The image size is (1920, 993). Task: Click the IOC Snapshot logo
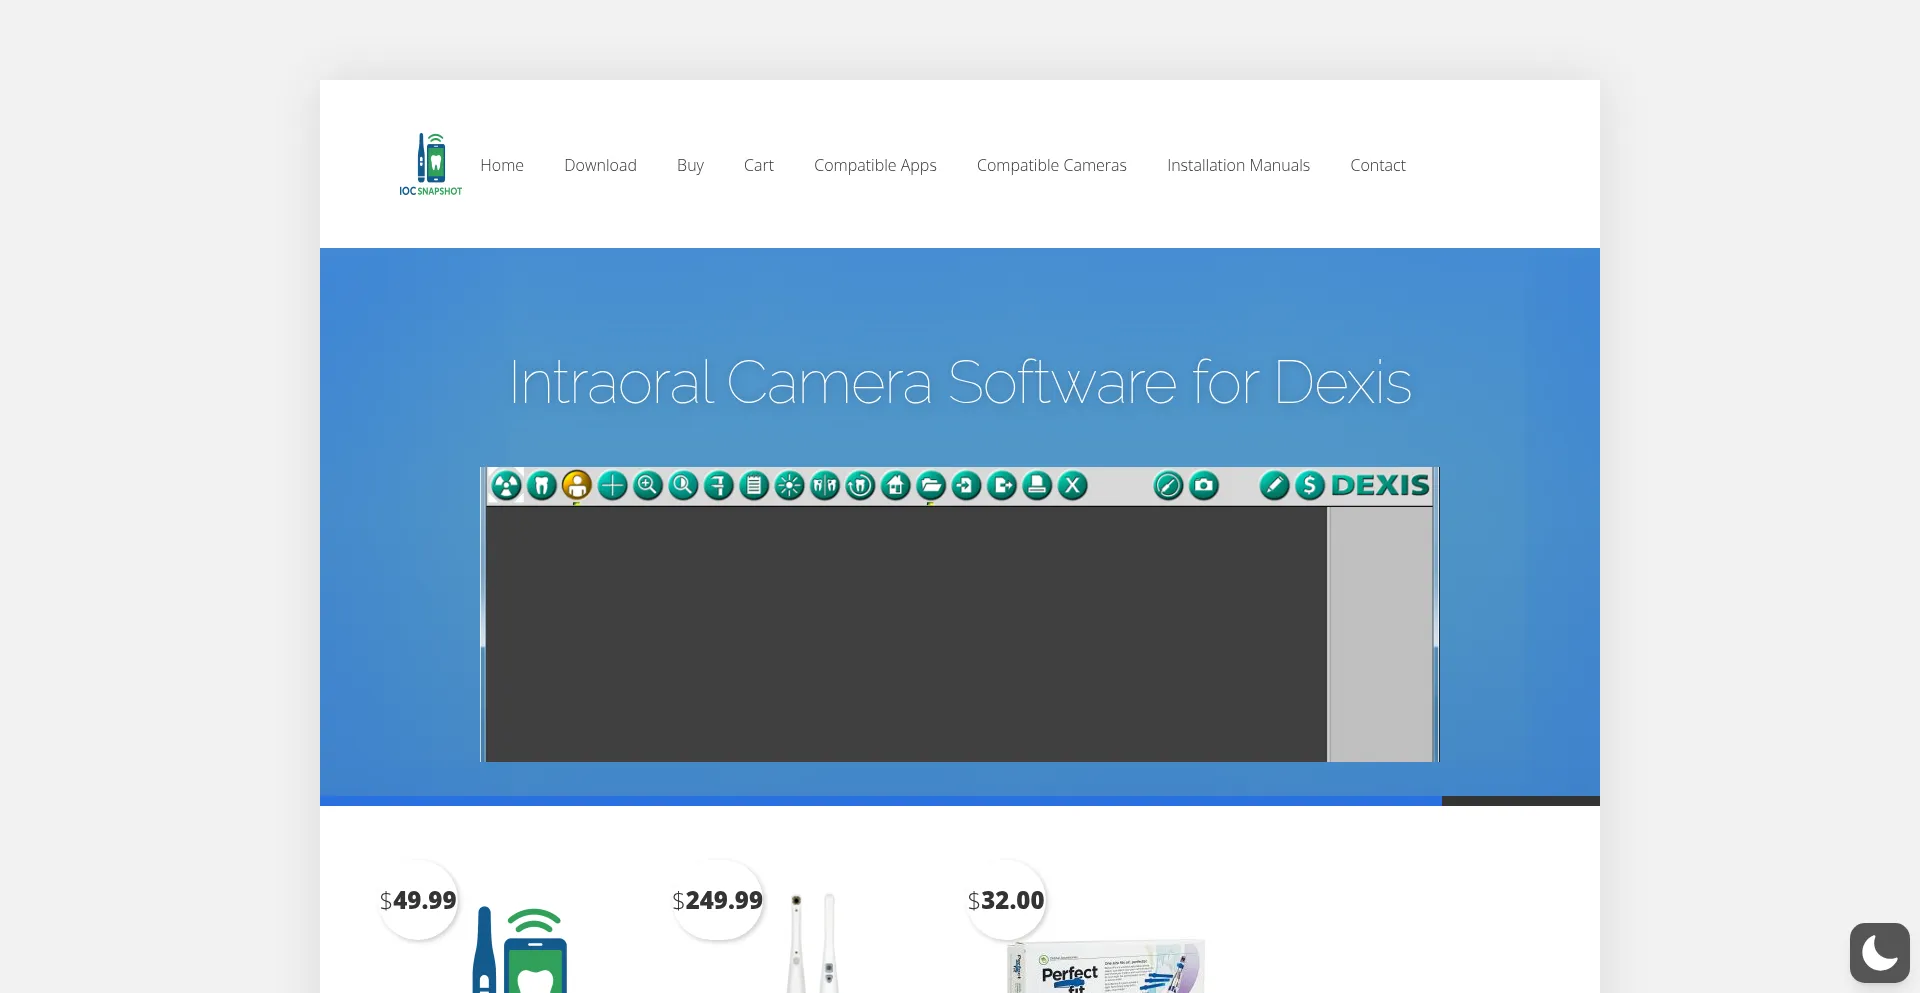[429, 163]
